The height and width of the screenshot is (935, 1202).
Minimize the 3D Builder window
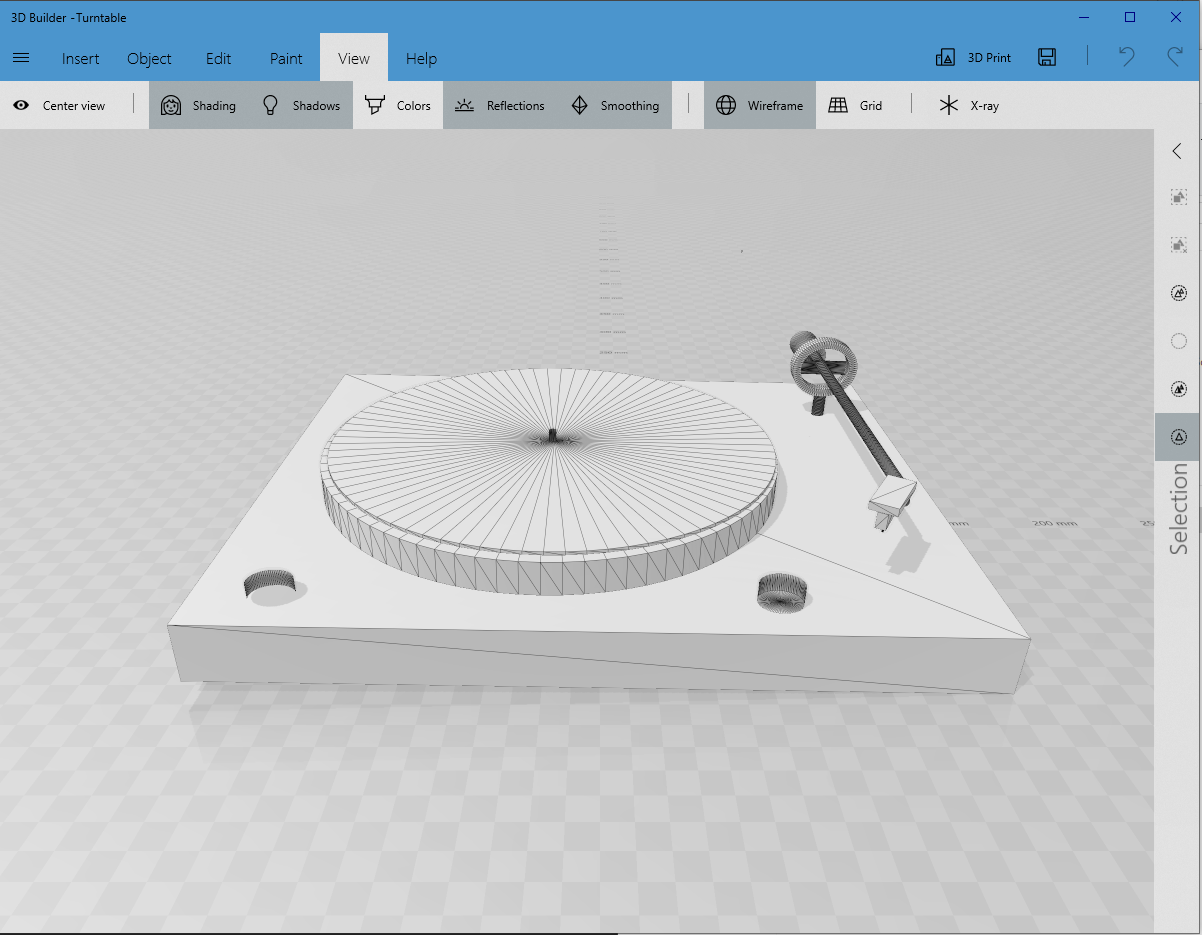coord(1084,17)
